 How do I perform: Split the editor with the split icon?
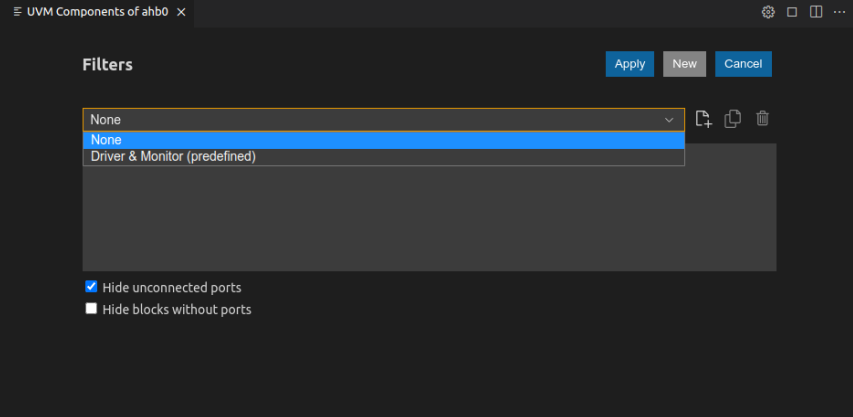click(x=816, y=12)
